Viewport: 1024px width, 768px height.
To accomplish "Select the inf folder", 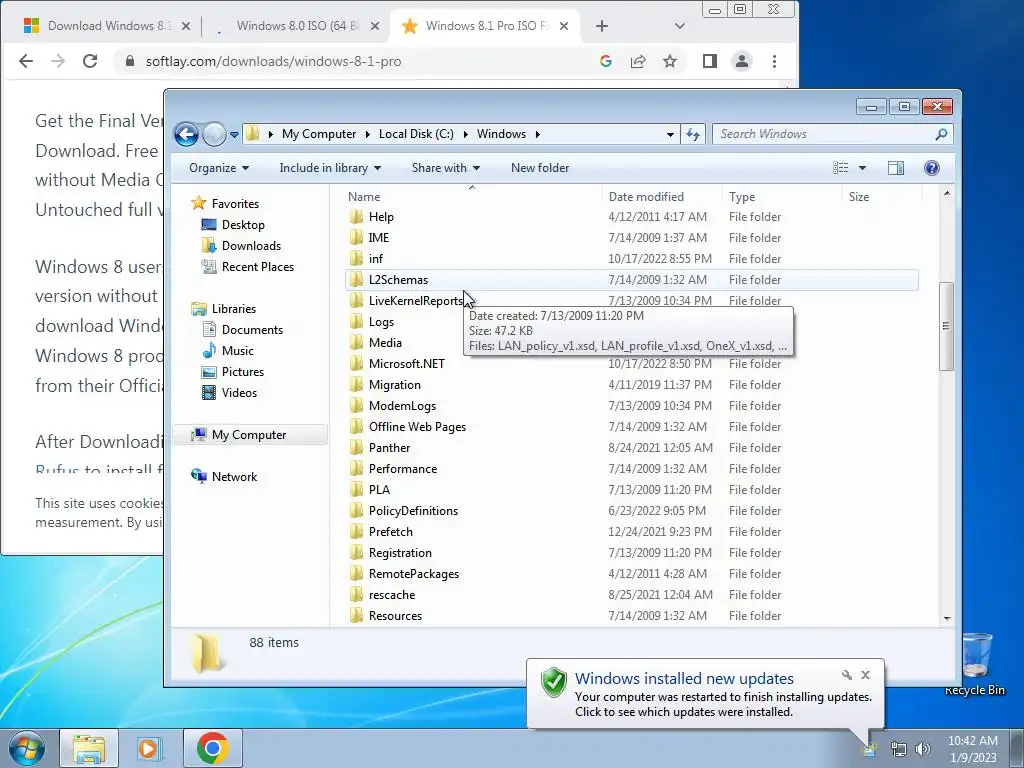I will click(376, 259).
